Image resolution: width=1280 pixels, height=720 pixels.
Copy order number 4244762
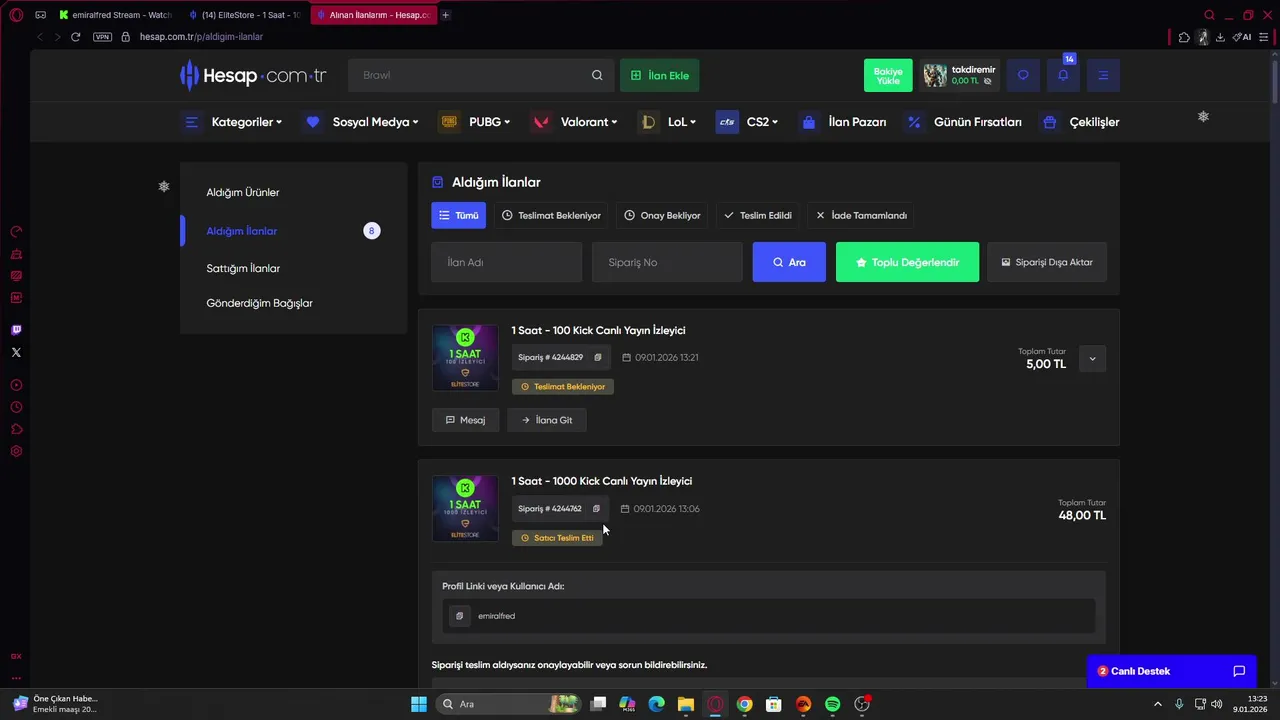click(x=596, y=508)
